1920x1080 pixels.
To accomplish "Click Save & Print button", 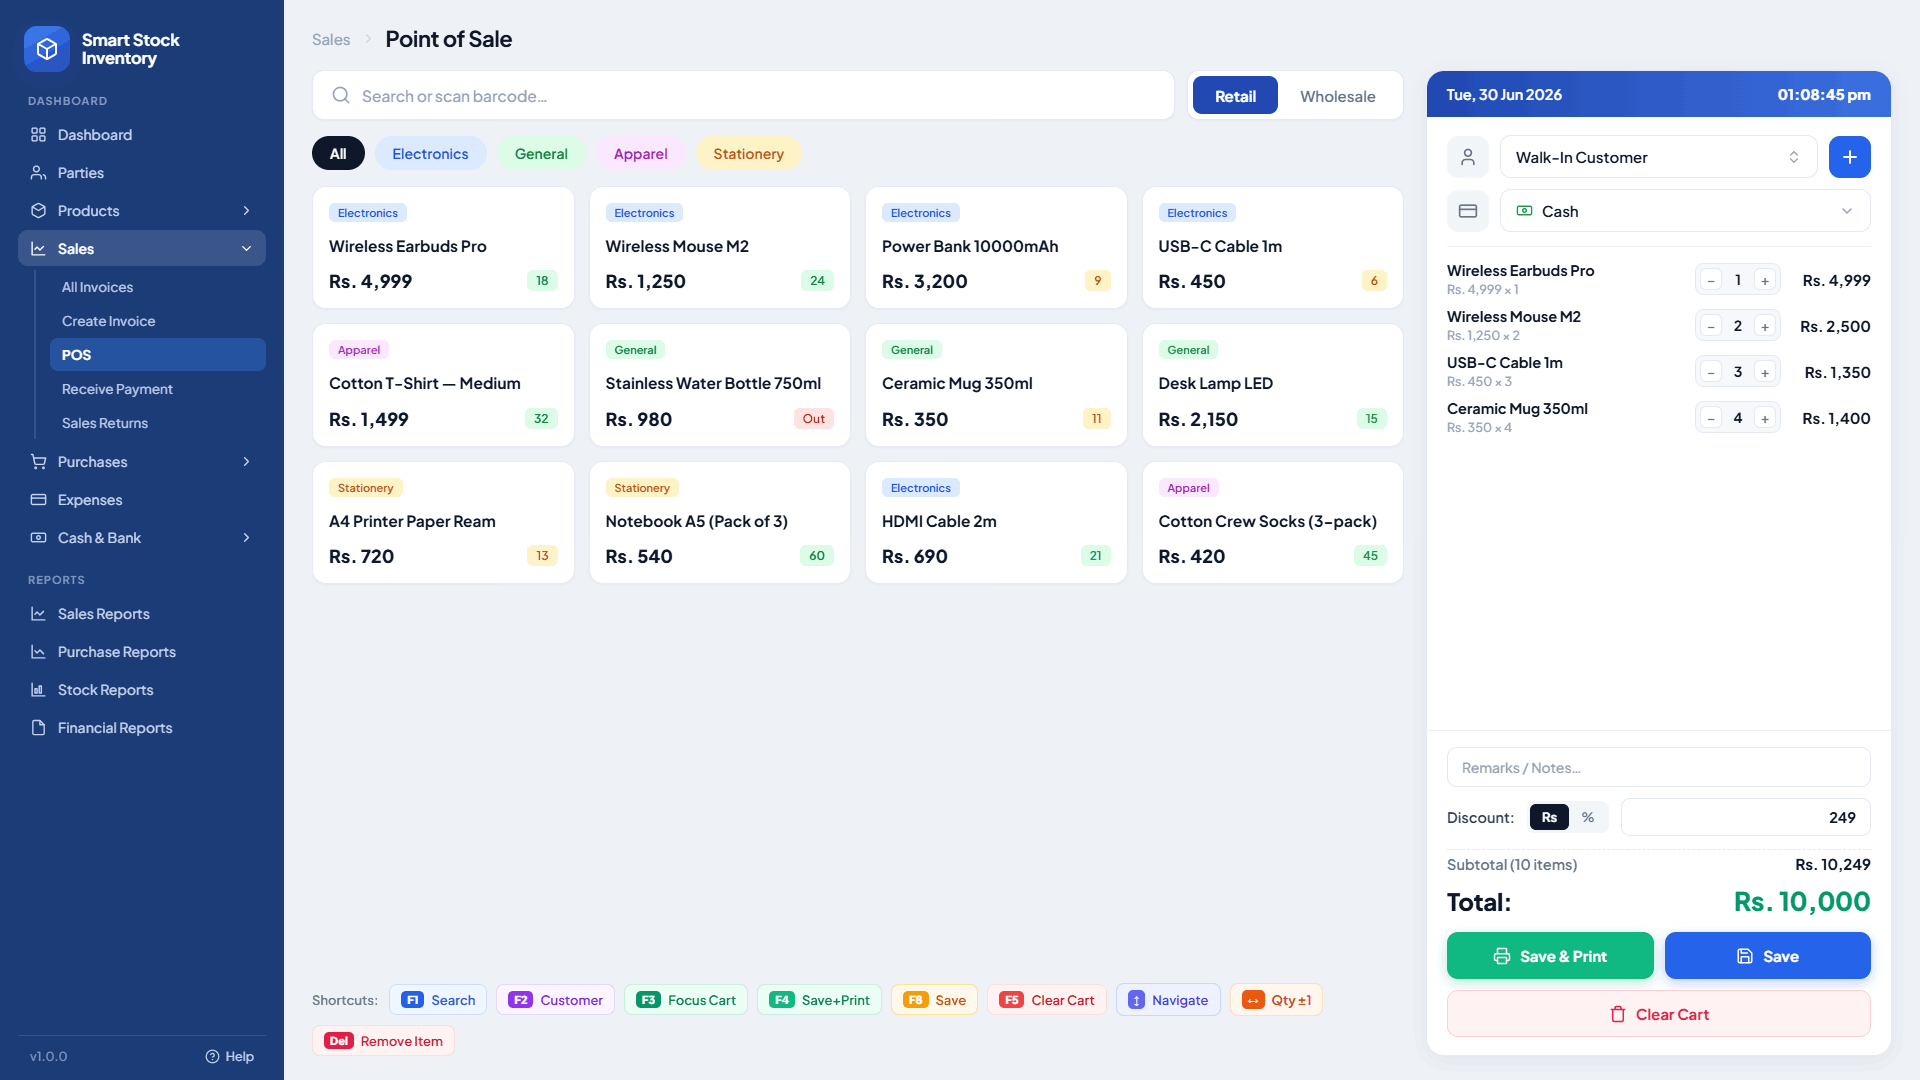I will point(1550,956).
